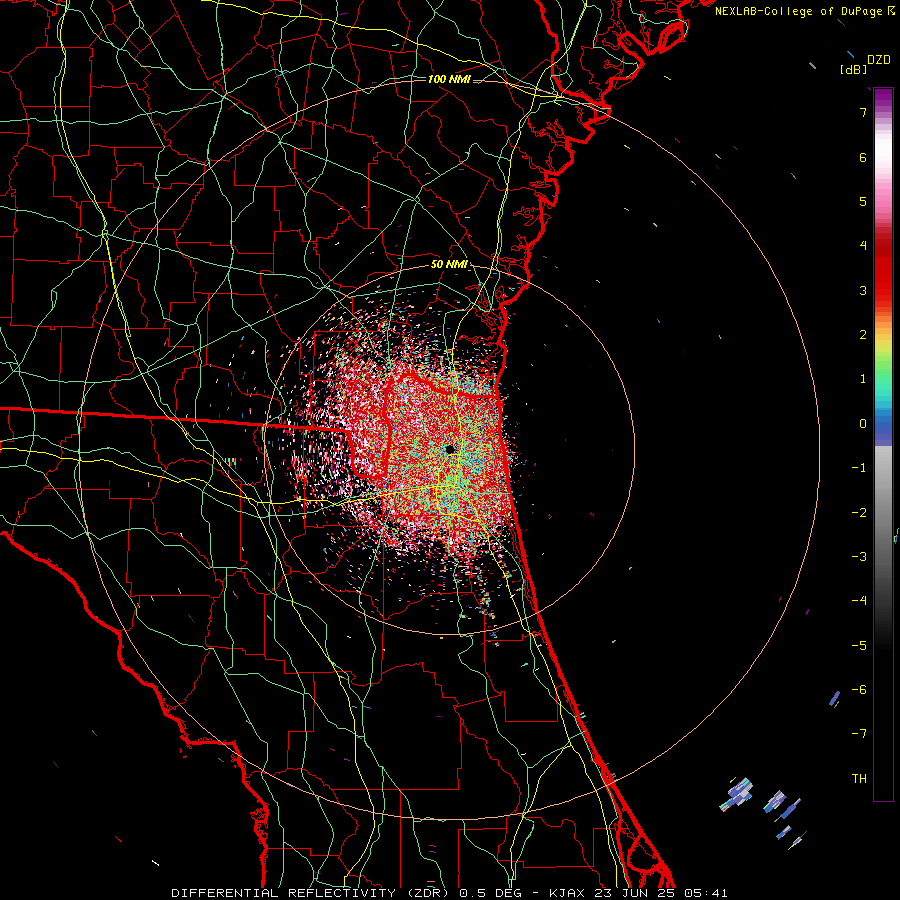Click the Differential Reflectivity KJAX caption text
This screenshot has height=900, width=900.
pos(449,893)
